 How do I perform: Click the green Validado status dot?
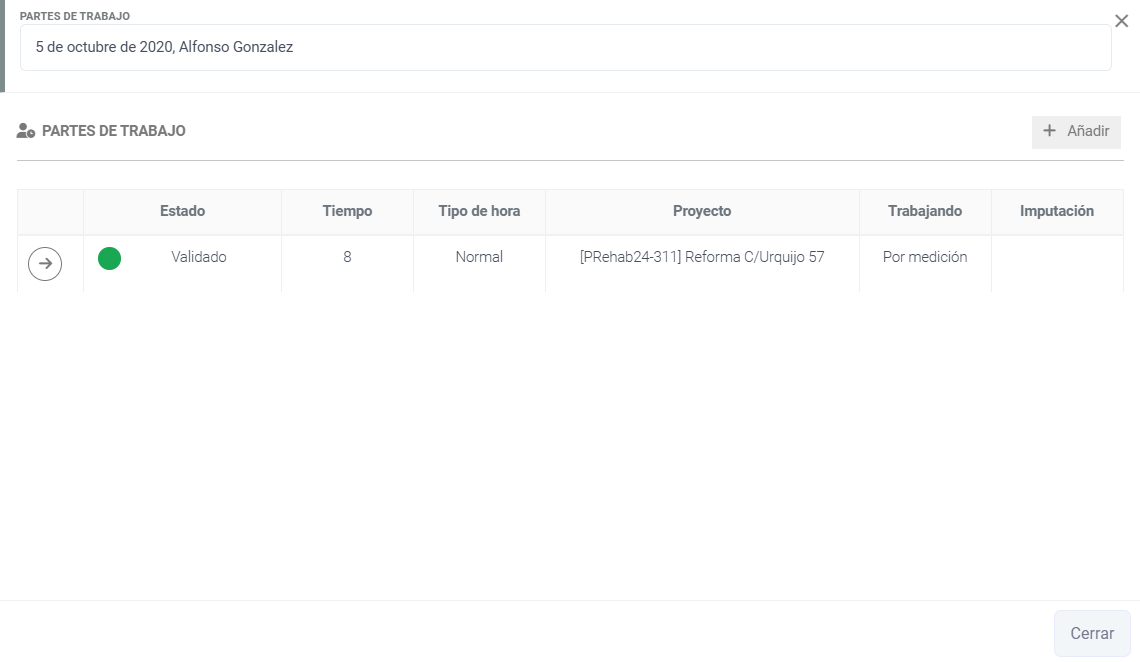pyautogui.click(x=109, y=259)
